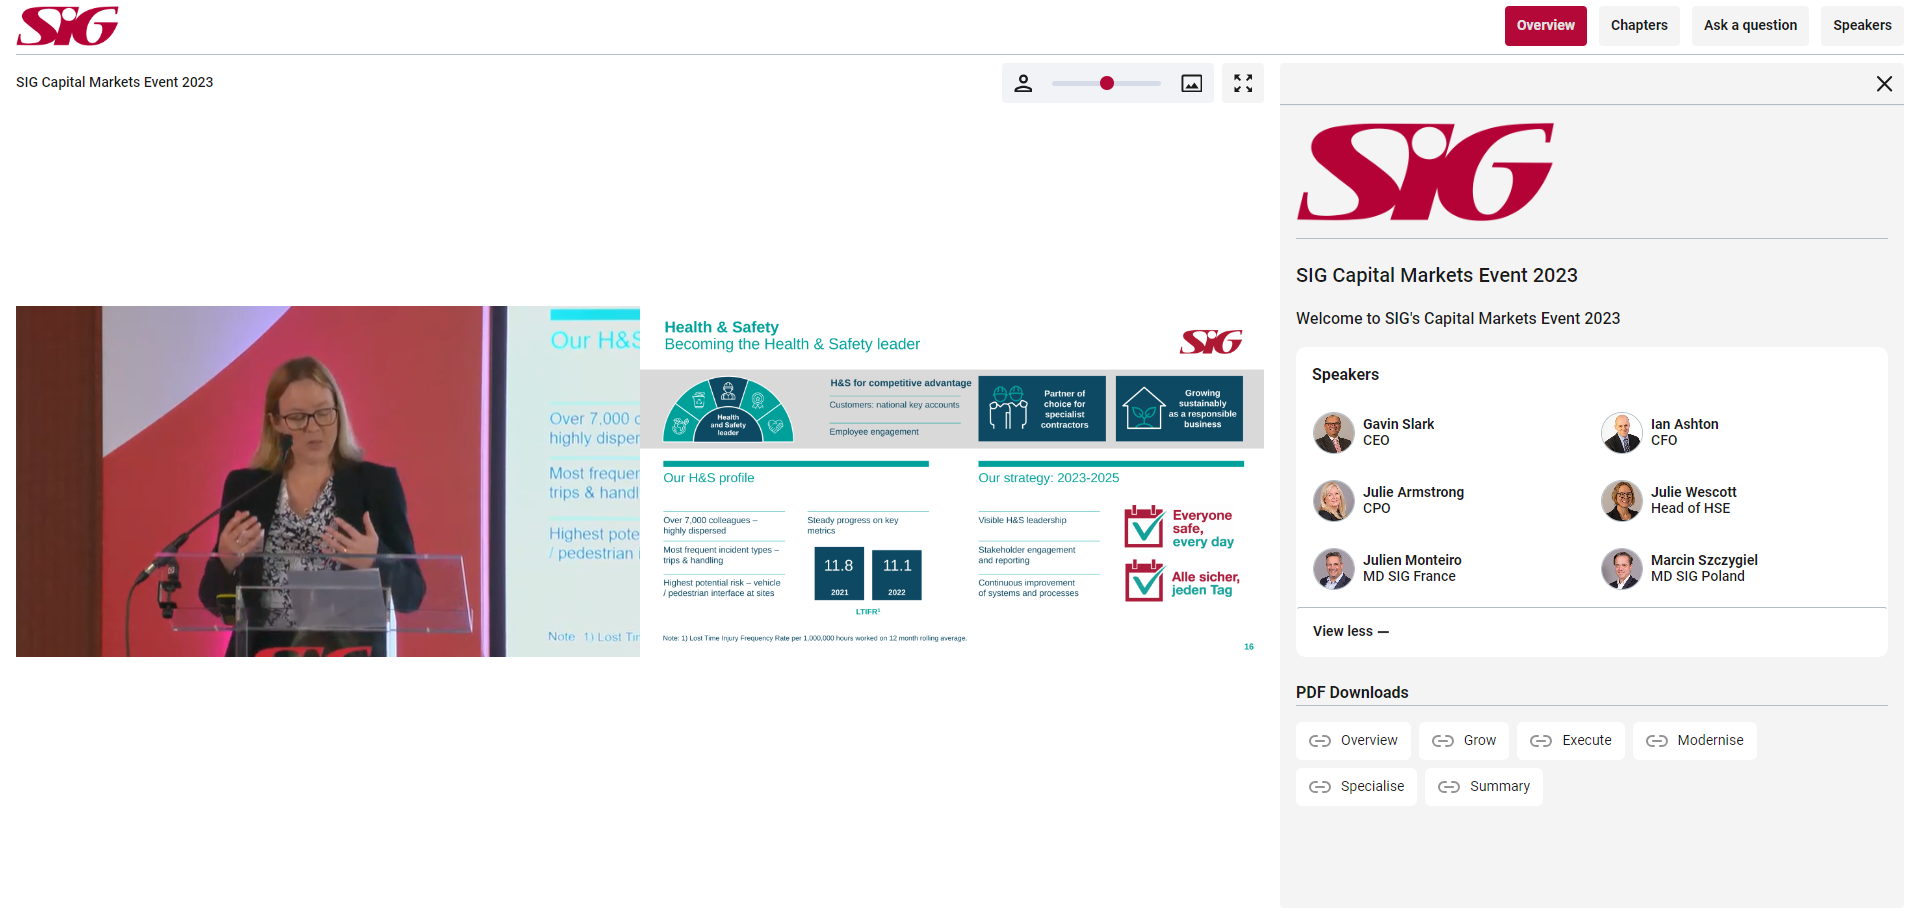1920x911 pixels.
Task: Switch to the Chapters tab
Action: pyautogui.click(x=1639, y=26)
